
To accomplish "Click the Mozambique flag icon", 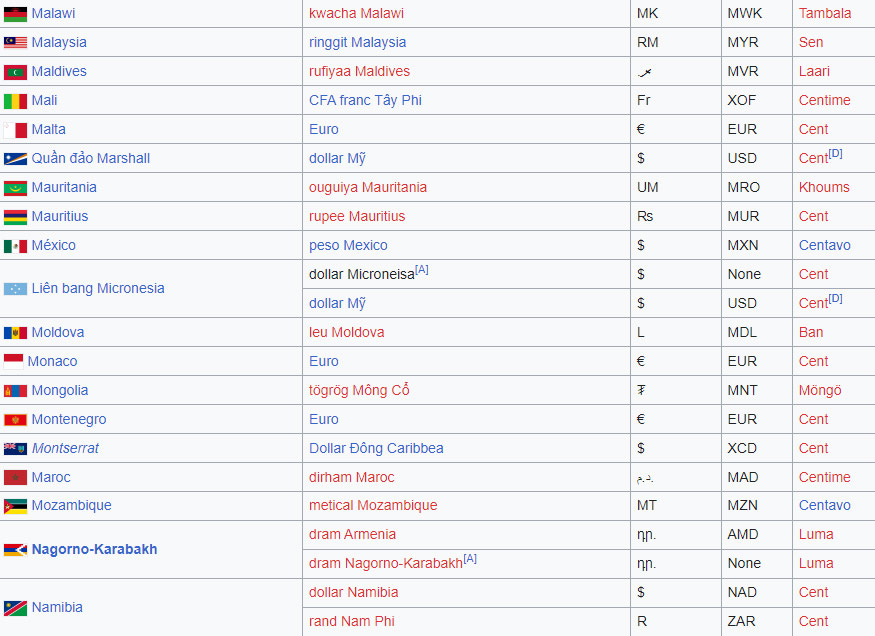I will pos(15,506).
